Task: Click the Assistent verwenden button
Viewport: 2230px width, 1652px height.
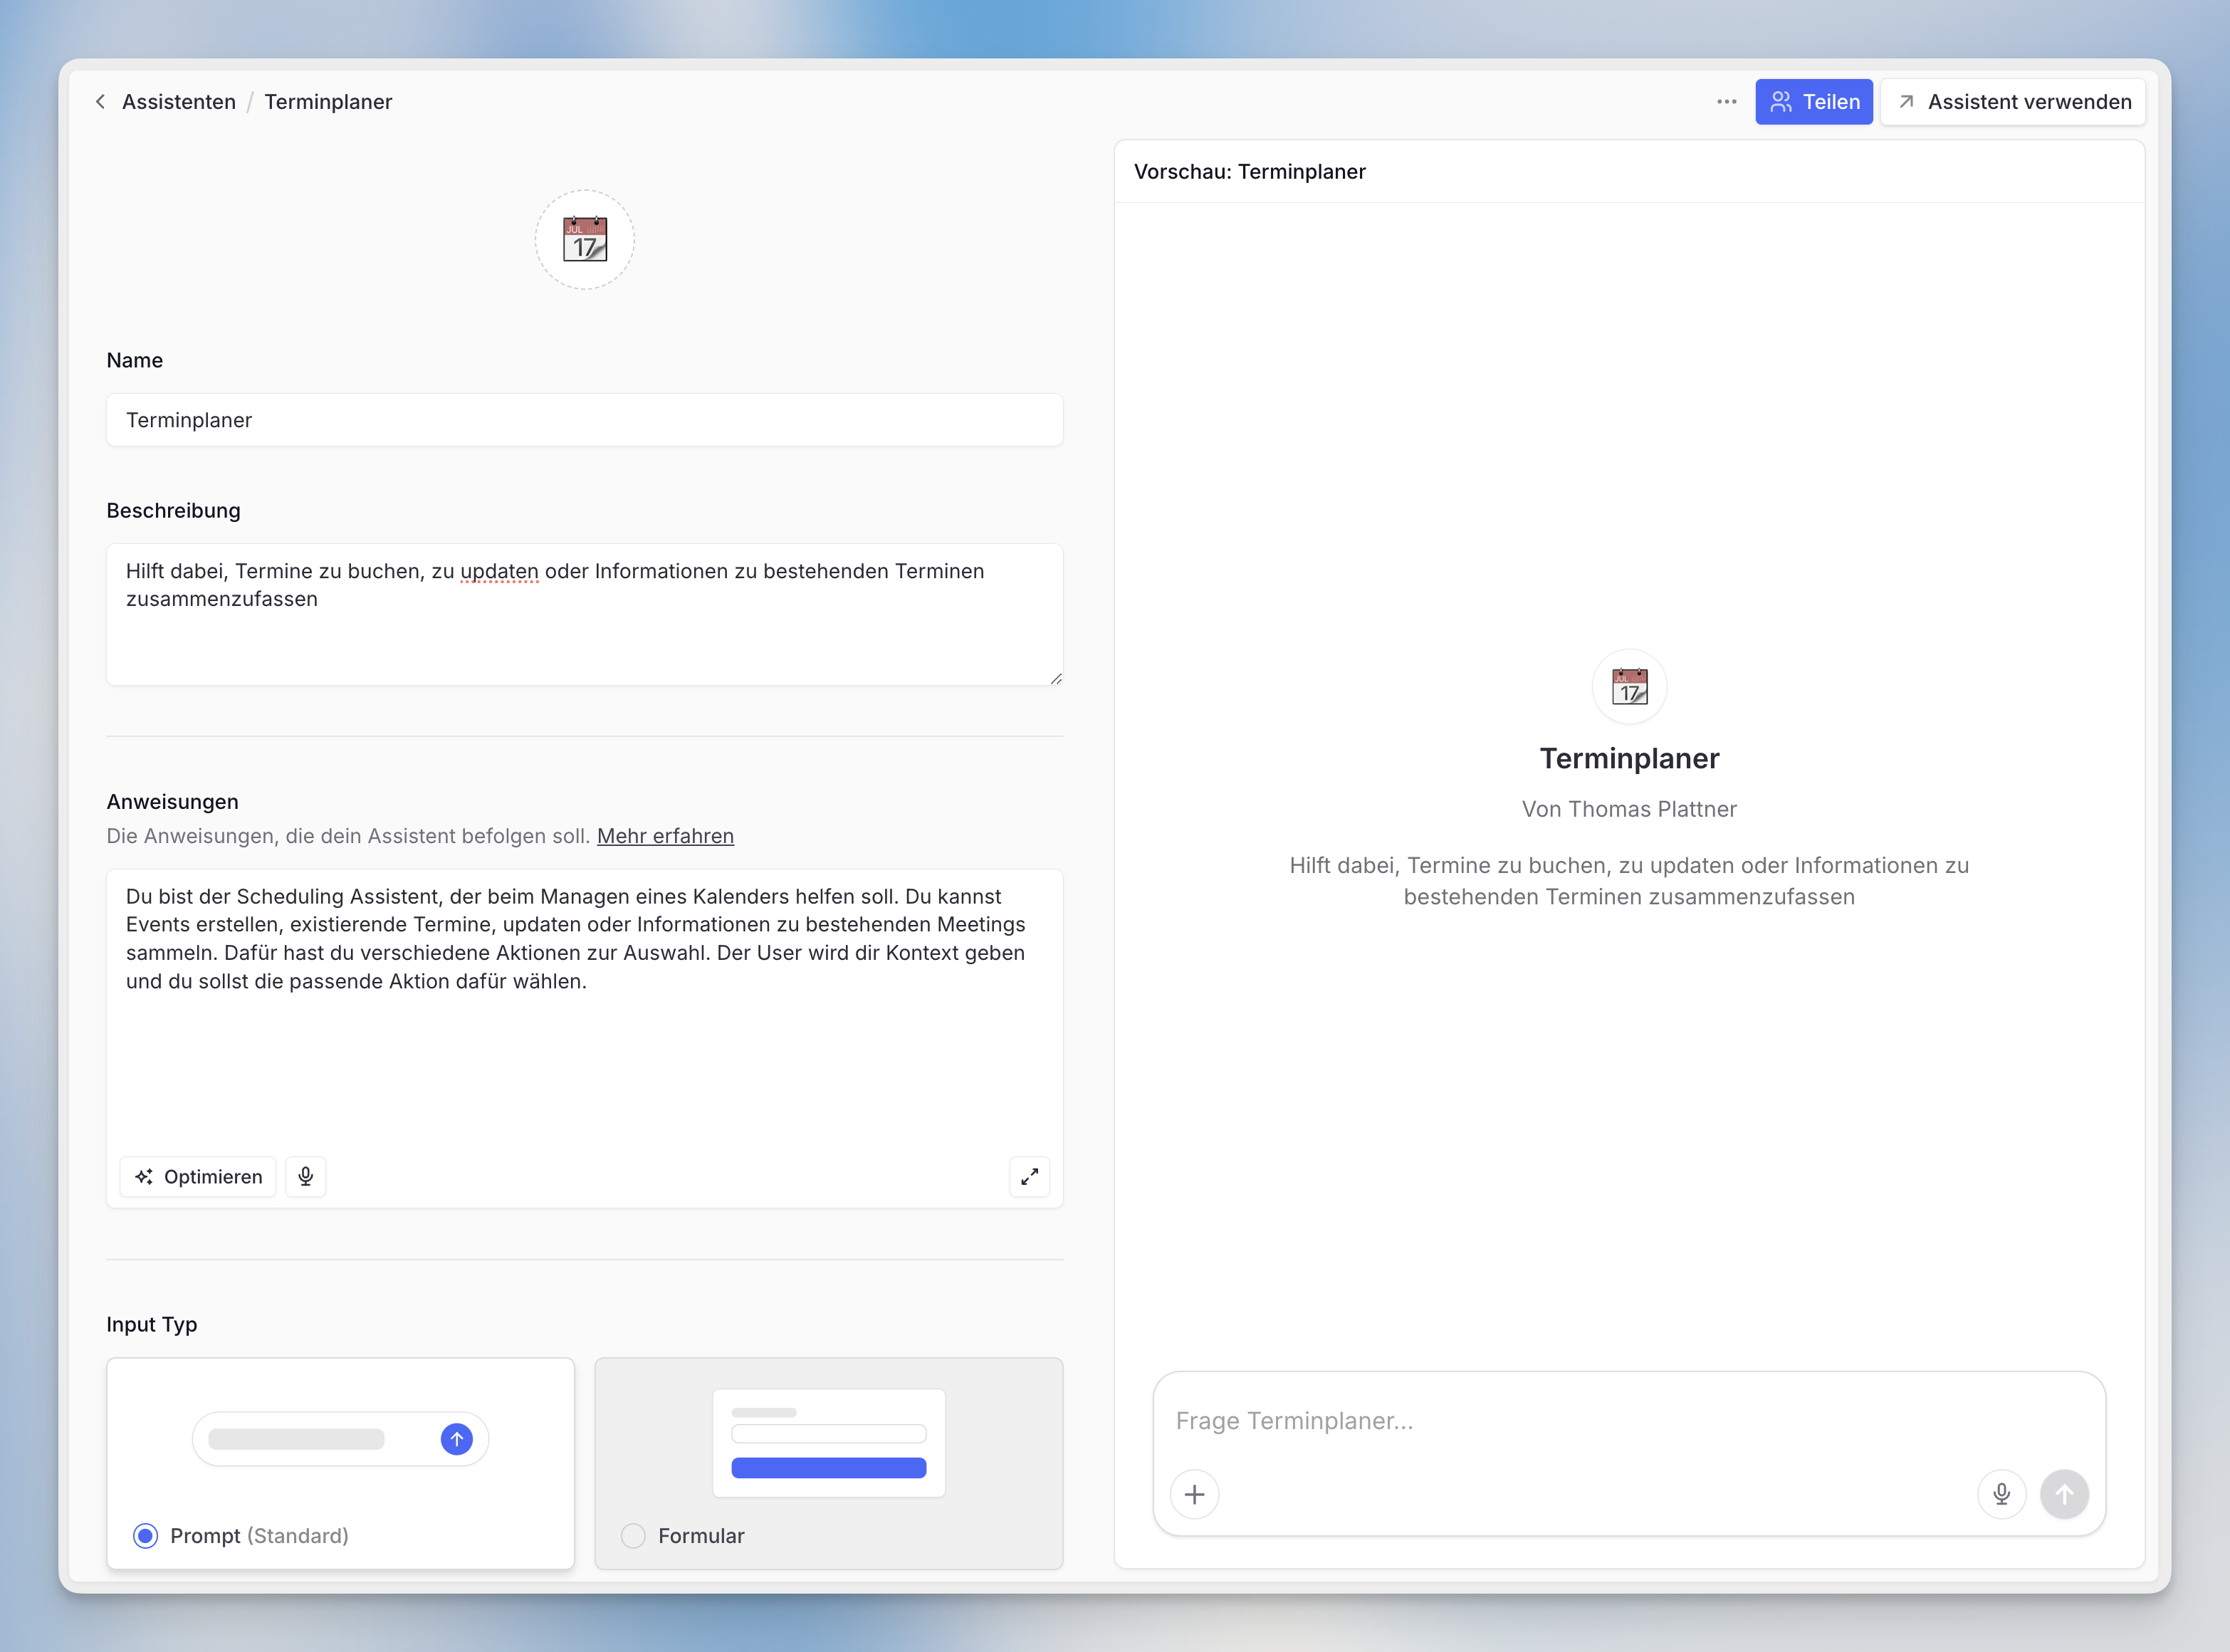Action: pos(2012,102)
